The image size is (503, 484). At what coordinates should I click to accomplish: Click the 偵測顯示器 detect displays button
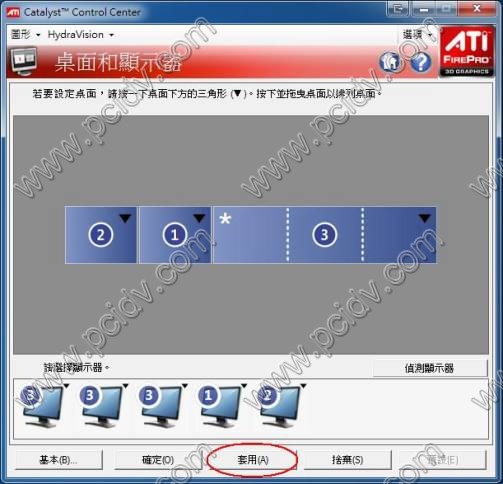429,368
